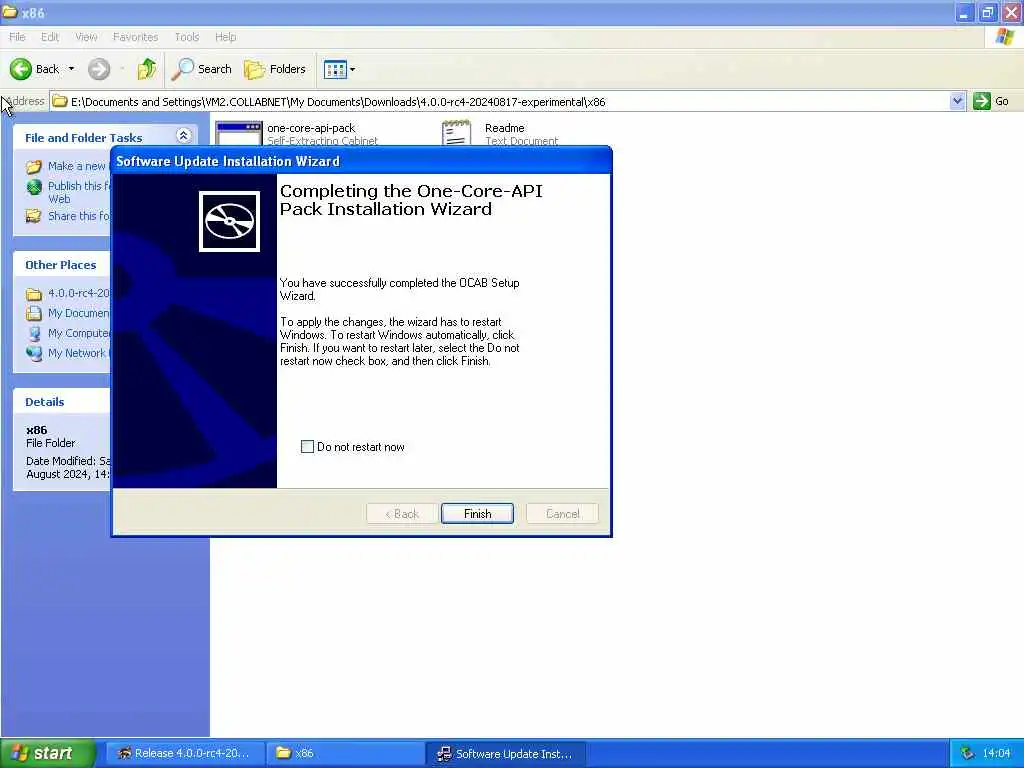This screenshot has height=768, width=1024.
Task: Switch to Software Update Installation taskbar button
Action: [x=505, y=754]
